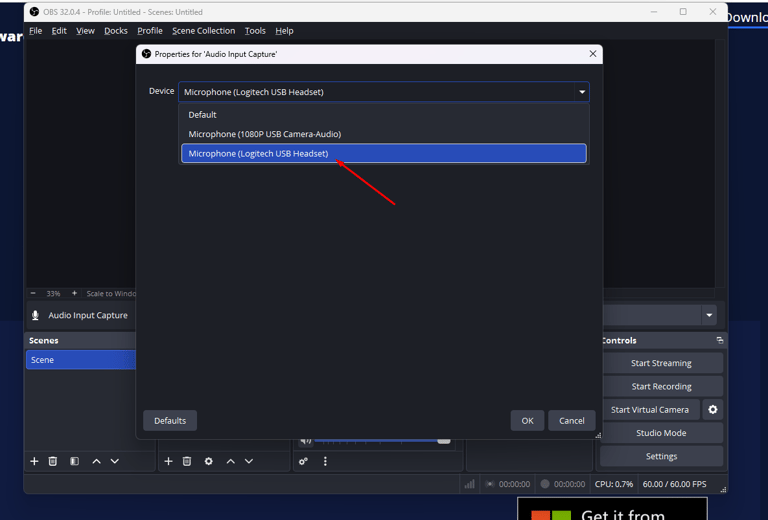Click the Audio Input Capture source label
The image size is (768, 520).
[88, 315]
